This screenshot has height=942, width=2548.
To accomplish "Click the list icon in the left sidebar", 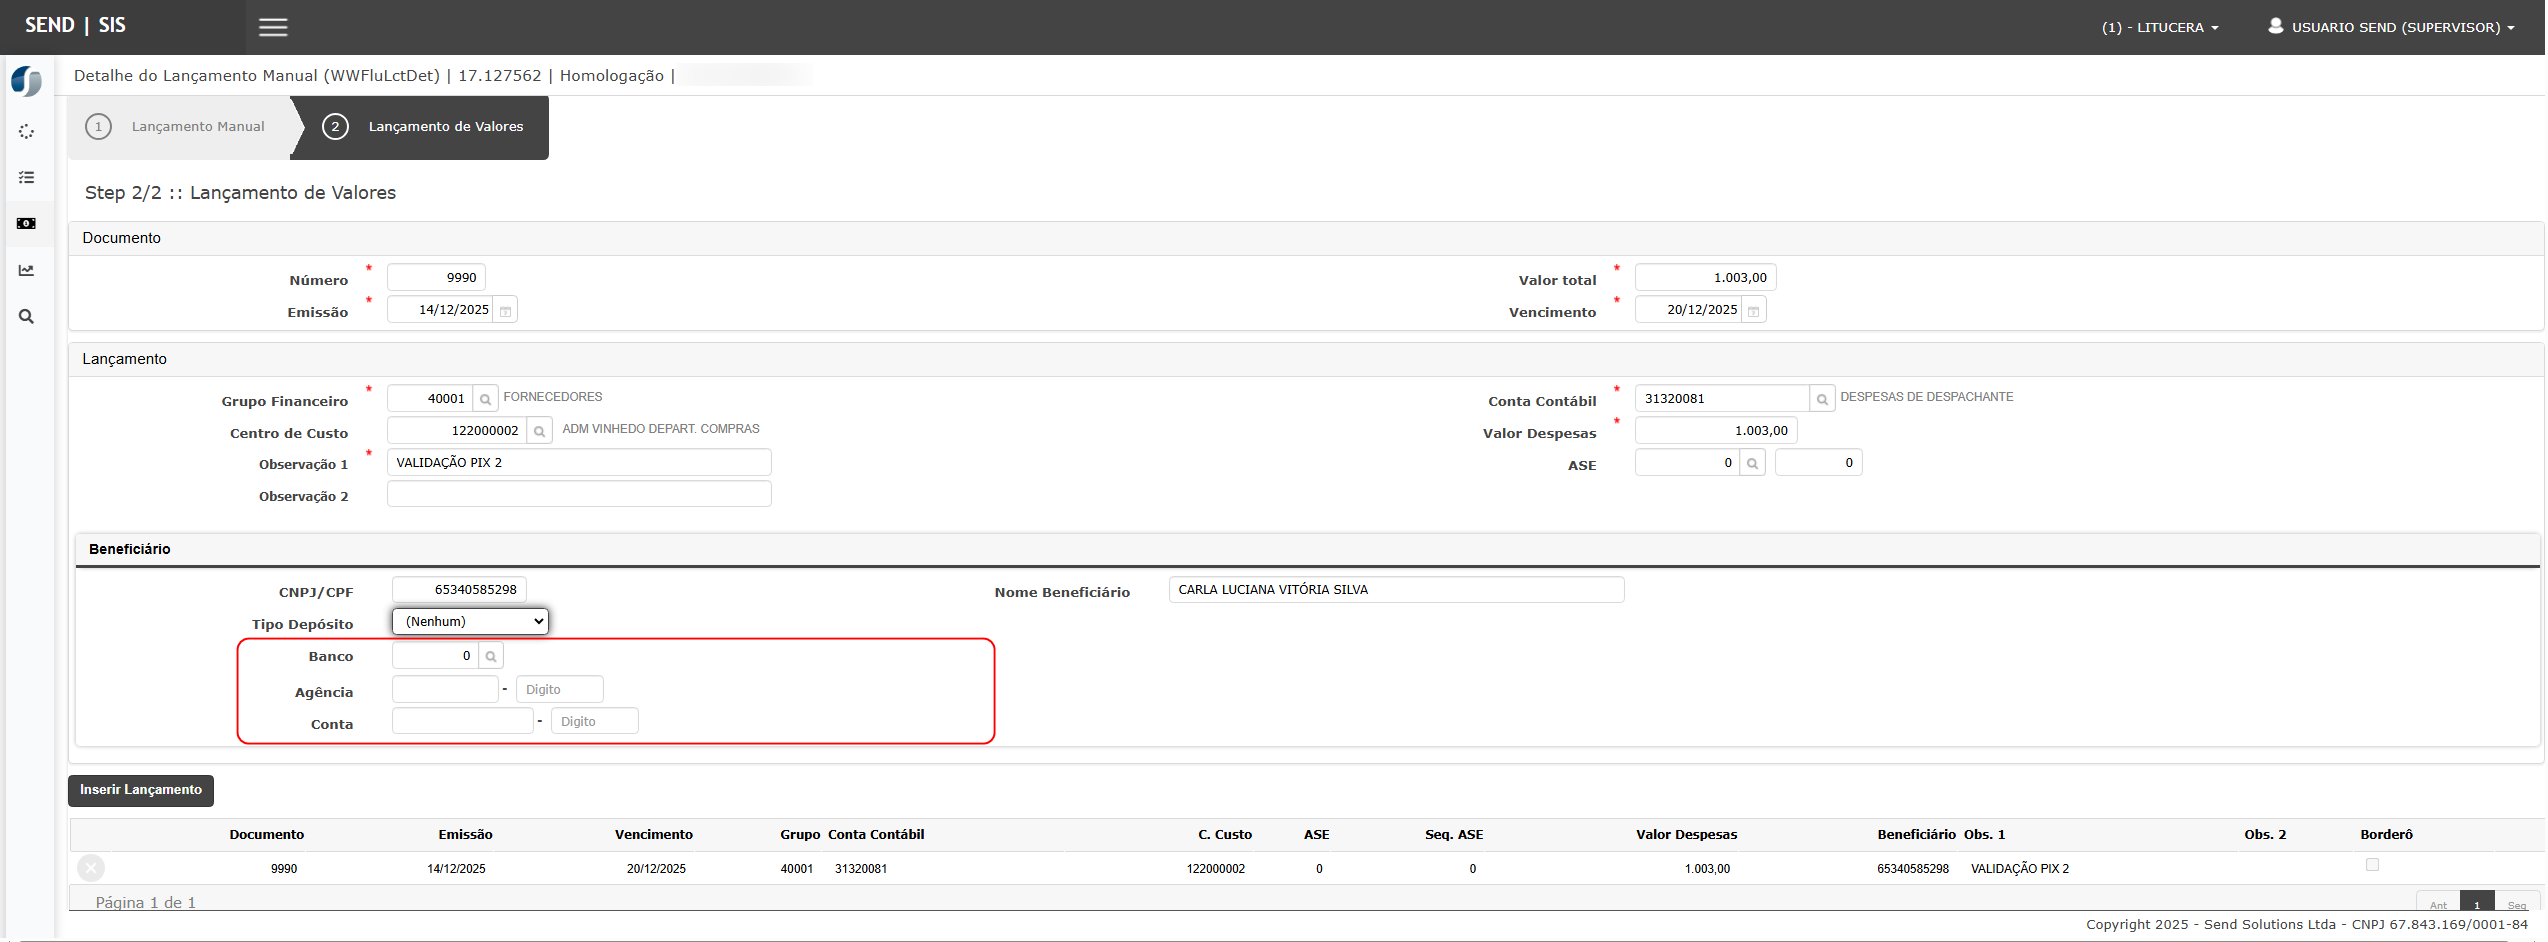I will (x=27, y=178).
